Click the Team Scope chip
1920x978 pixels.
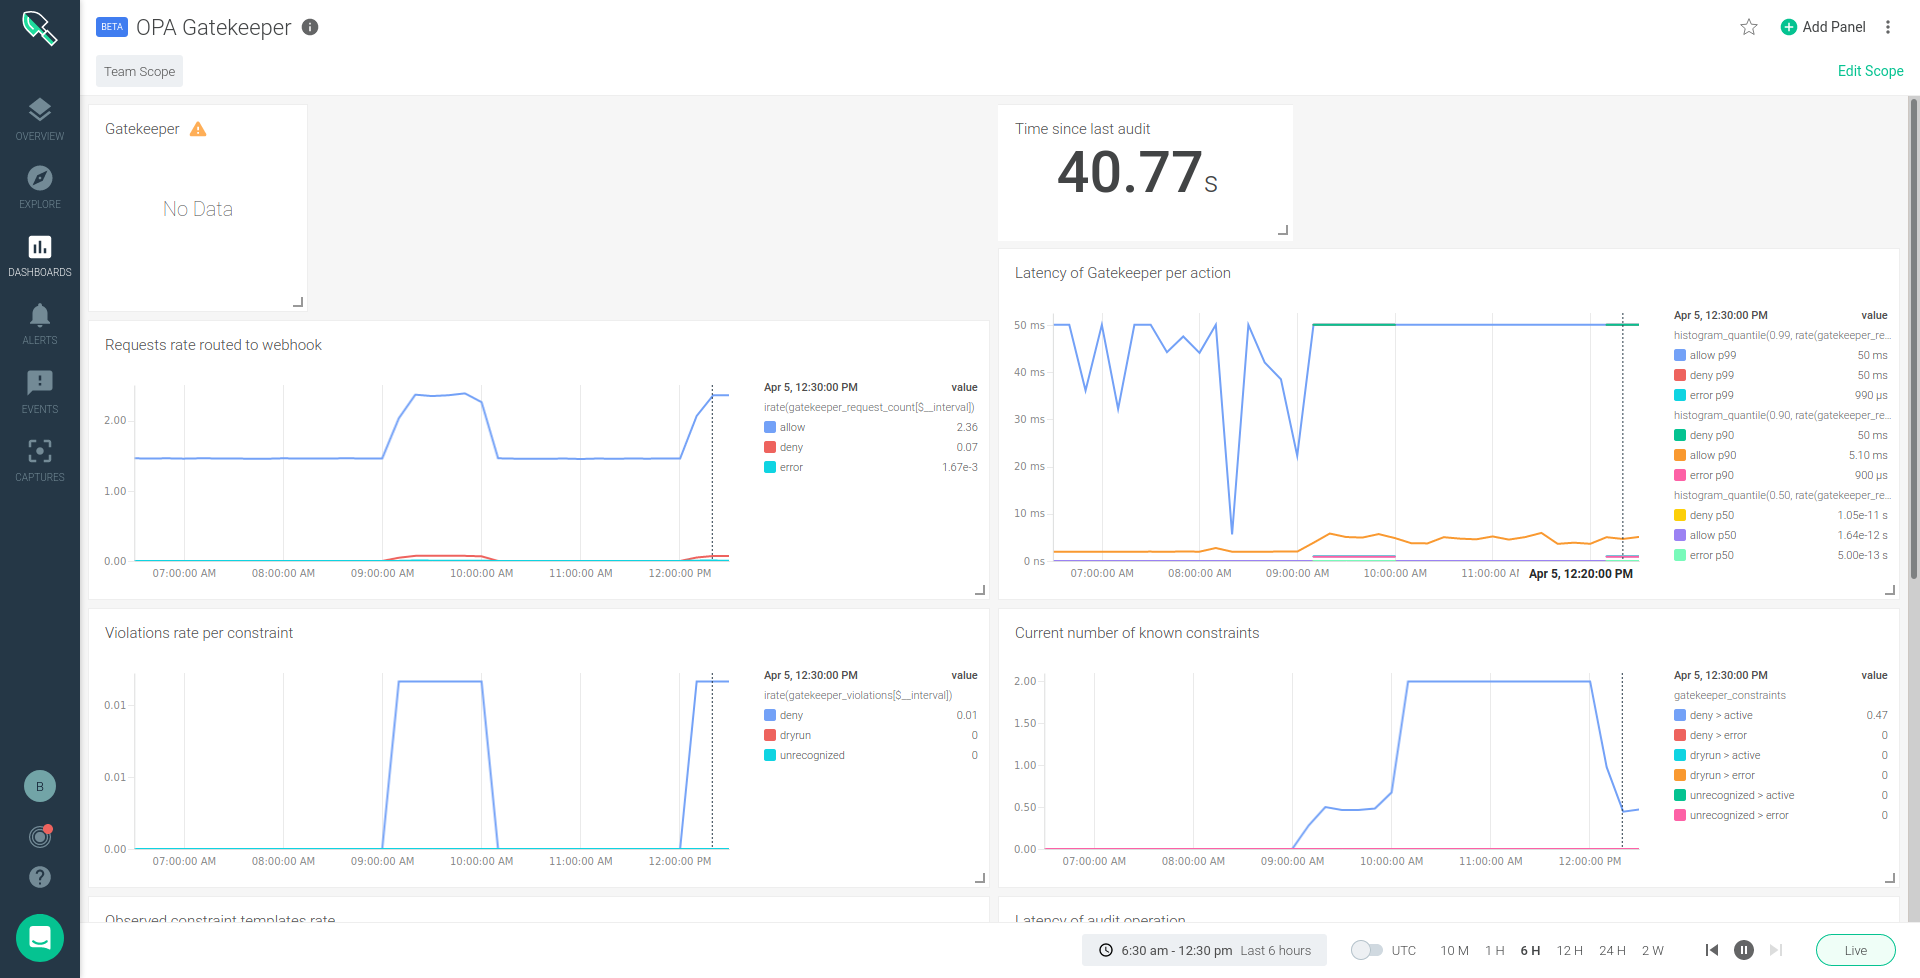140,71
